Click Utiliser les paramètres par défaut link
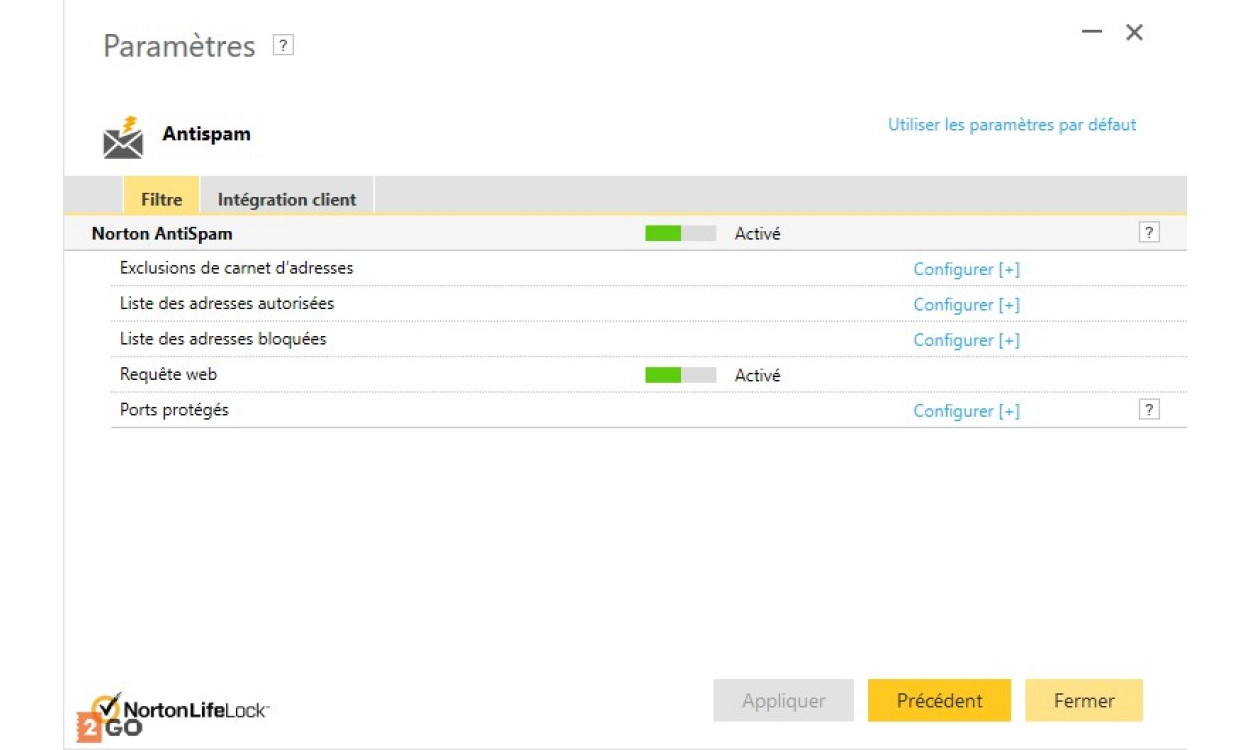The height and width of the screenshot is (750, 1250). coord(1012,125)
